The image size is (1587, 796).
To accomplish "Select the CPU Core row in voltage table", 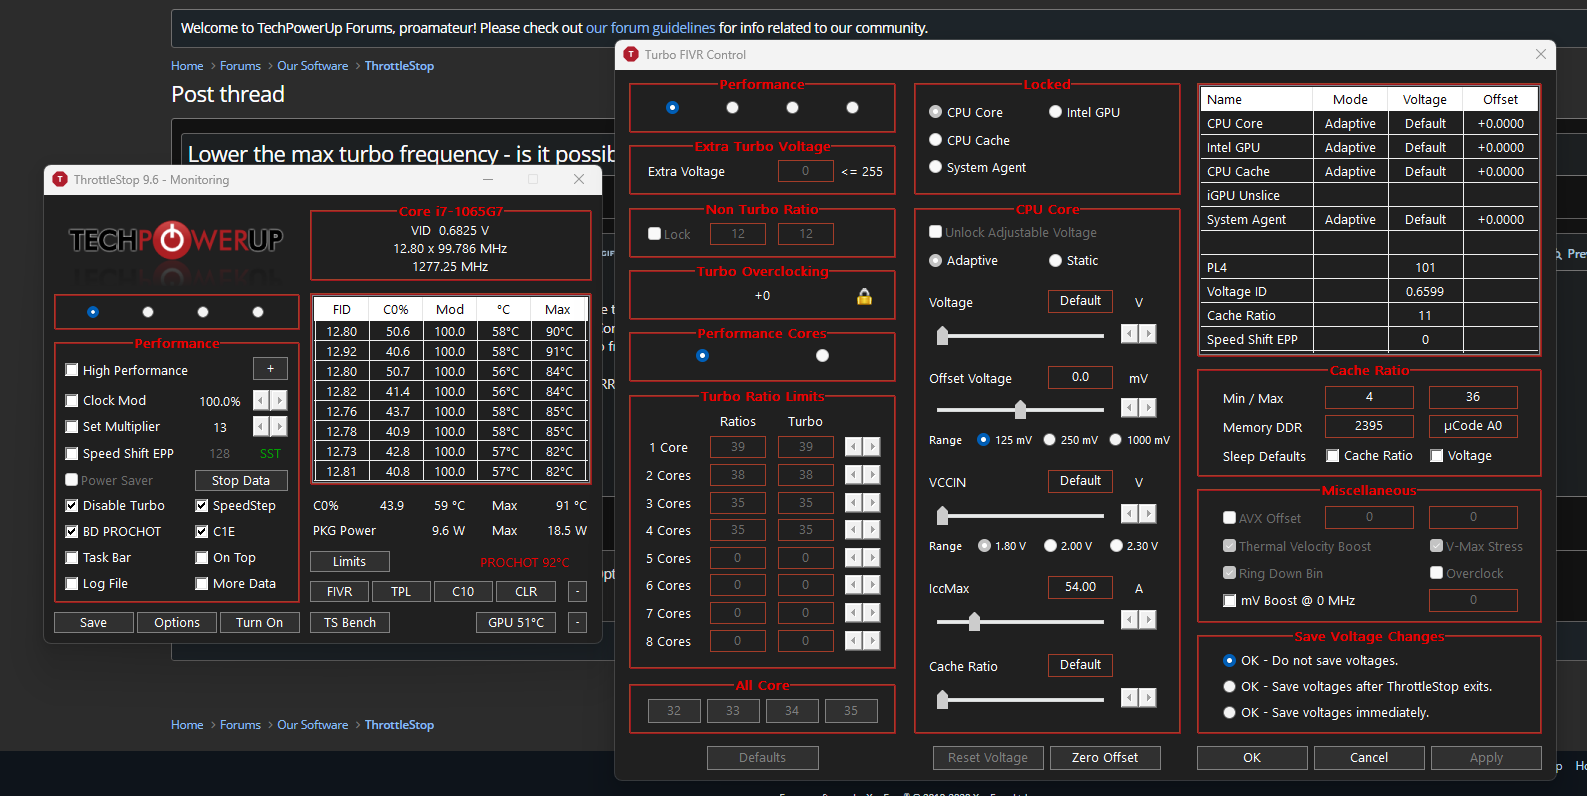I will click(x=1369, y=123).
